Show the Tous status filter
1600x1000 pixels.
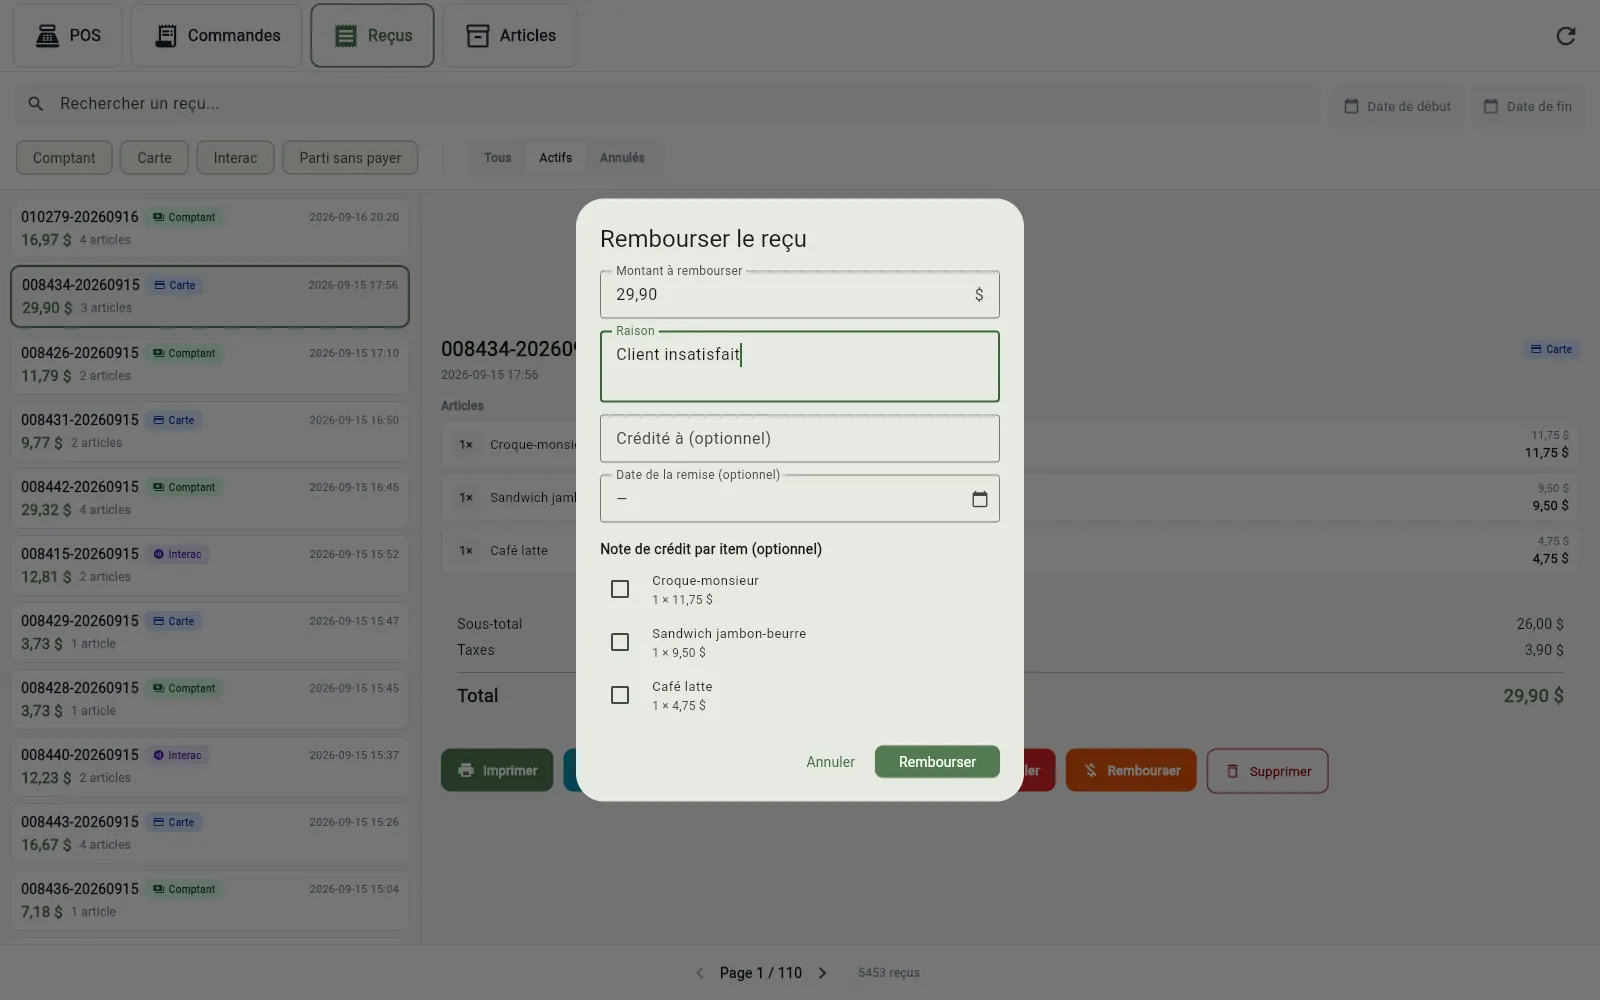click(x=497, y=158)
